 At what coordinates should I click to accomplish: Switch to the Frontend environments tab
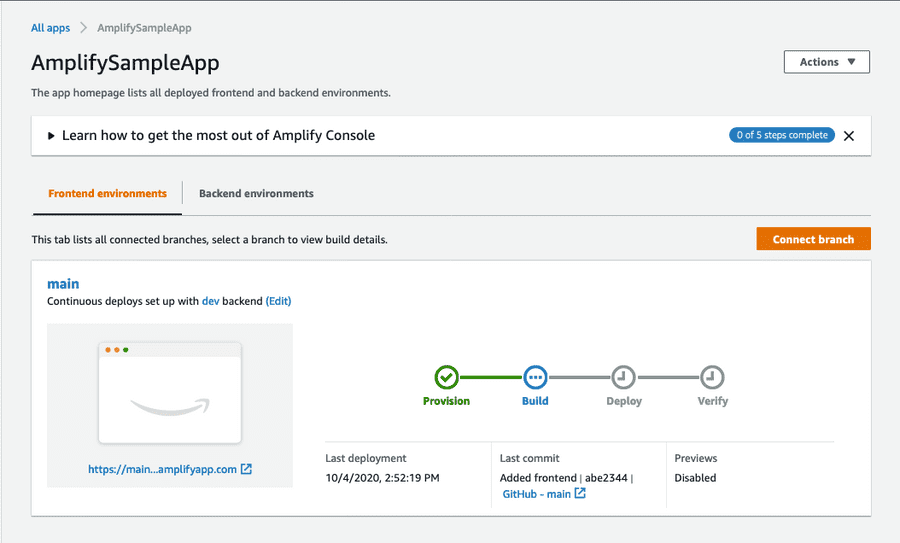(x=107, y=193)
